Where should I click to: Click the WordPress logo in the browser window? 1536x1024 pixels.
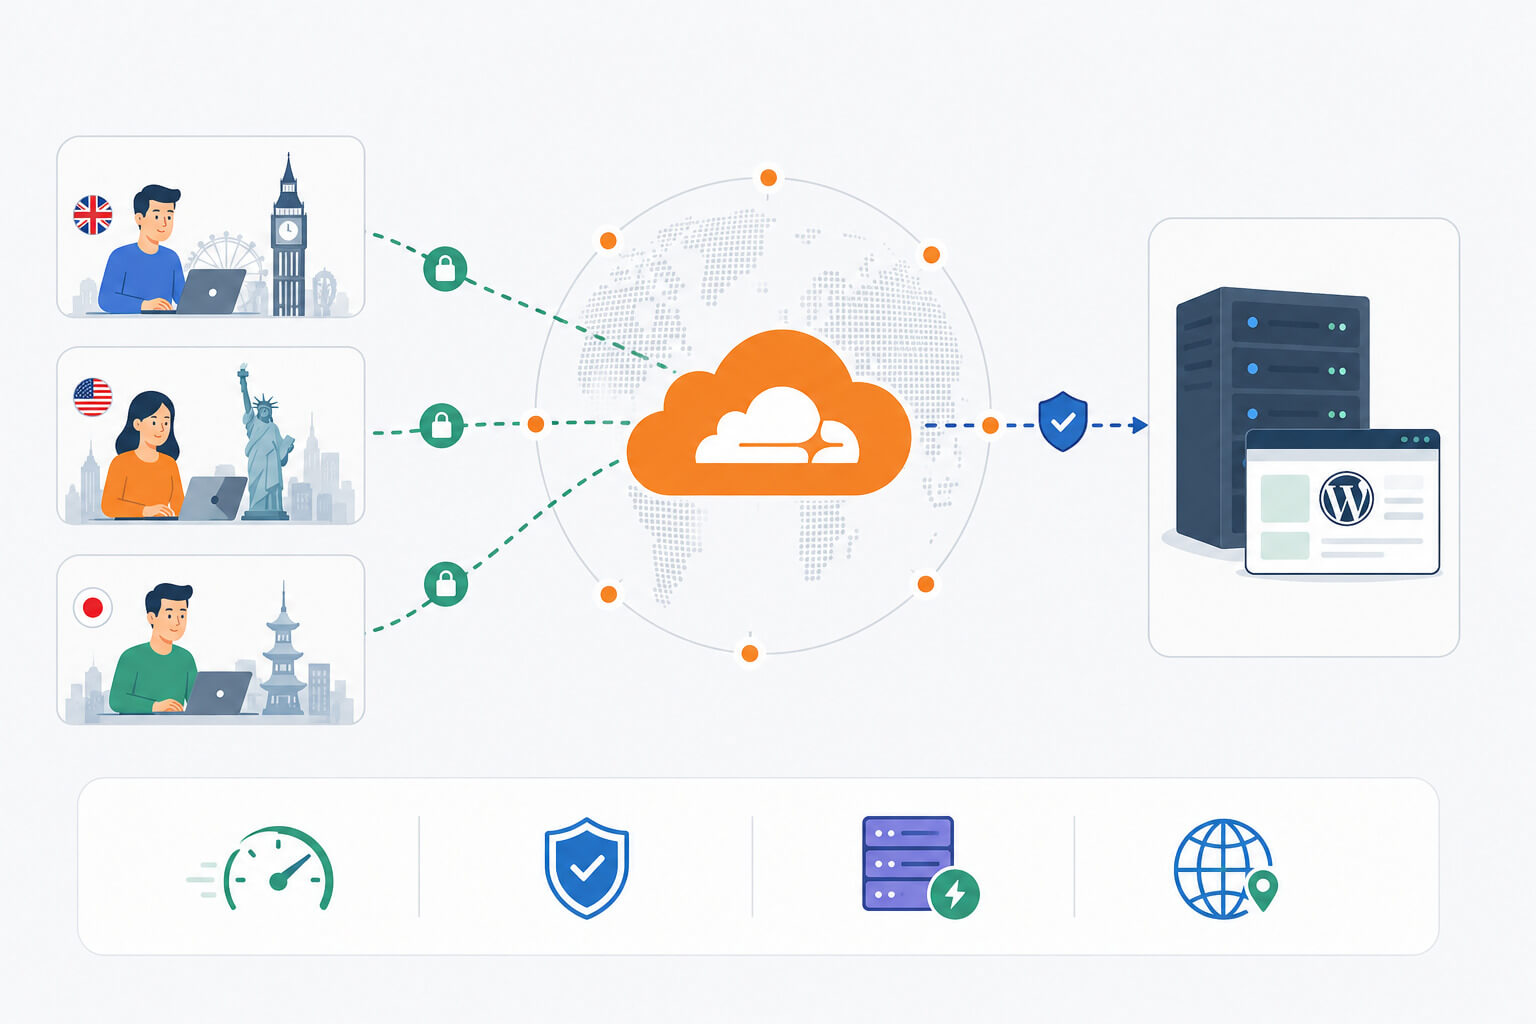point(1346,498)
